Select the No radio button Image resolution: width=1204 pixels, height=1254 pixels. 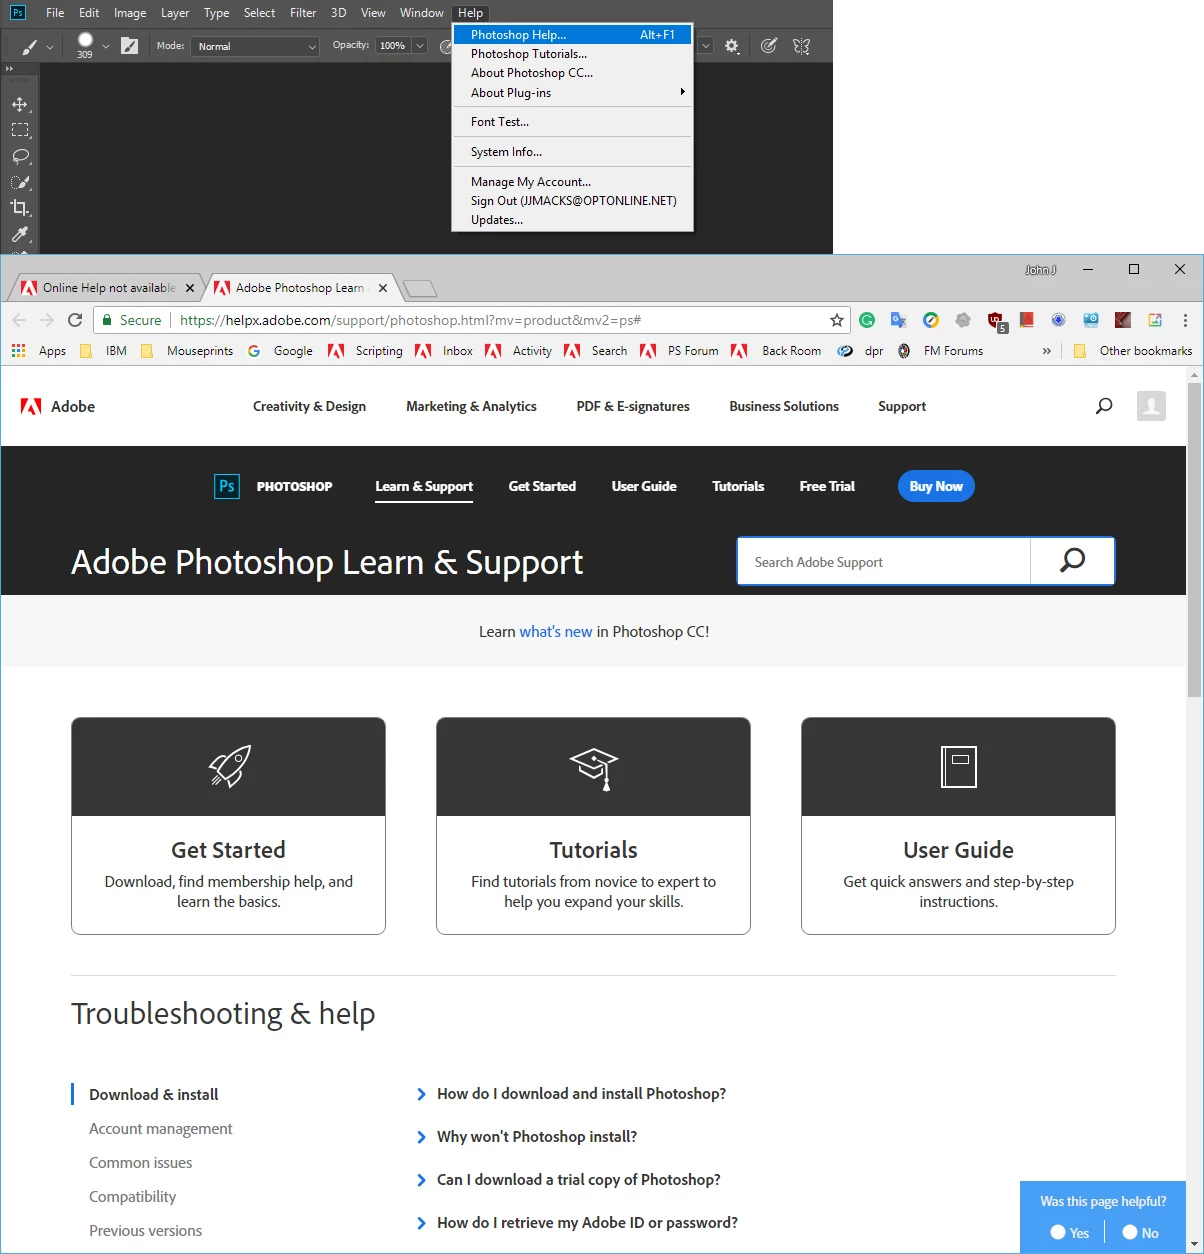click(1129, 1232)
